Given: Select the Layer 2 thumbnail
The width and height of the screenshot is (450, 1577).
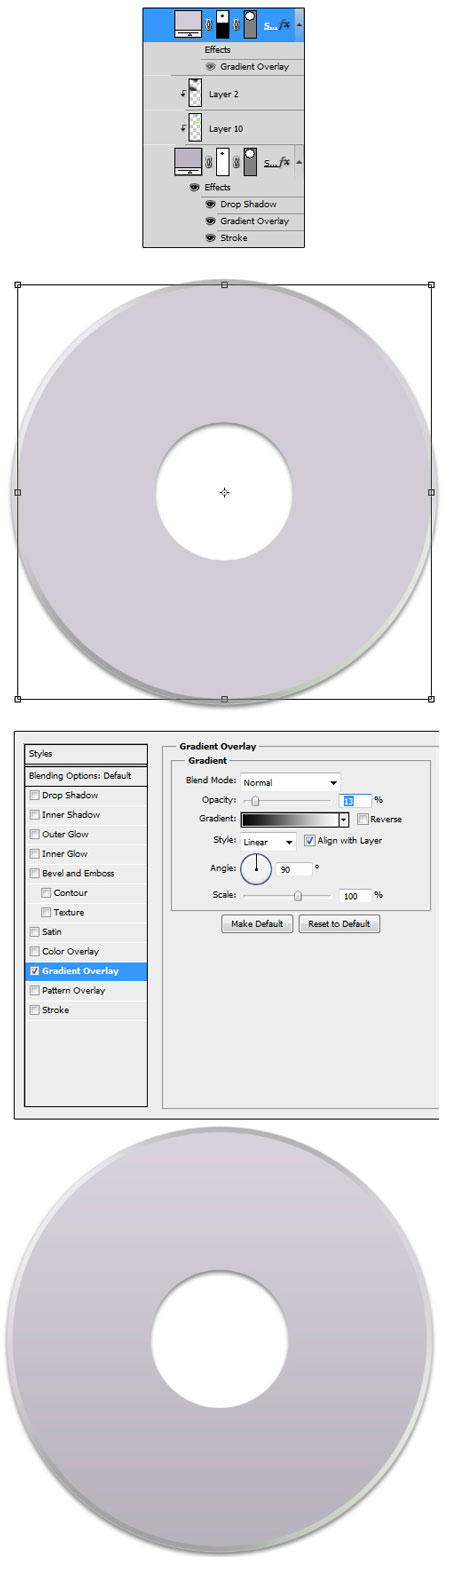Looking at the screenshot, I should [x=195, y=94].
